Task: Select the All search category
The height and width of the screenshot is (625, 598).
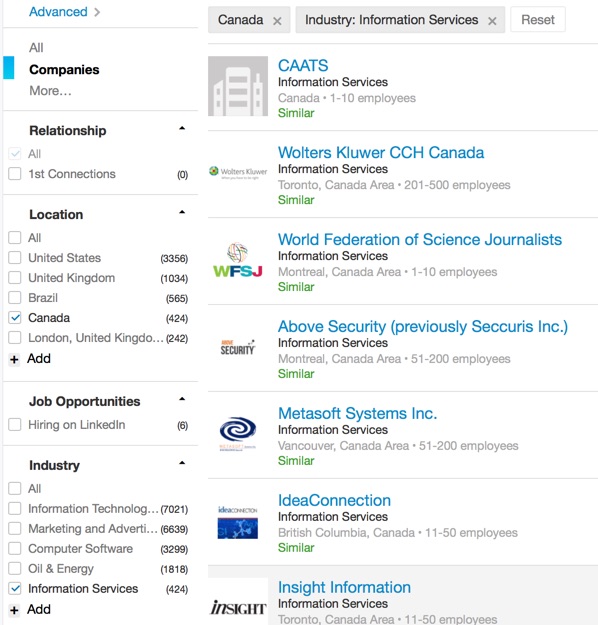Action: click(x=36, y=47)
